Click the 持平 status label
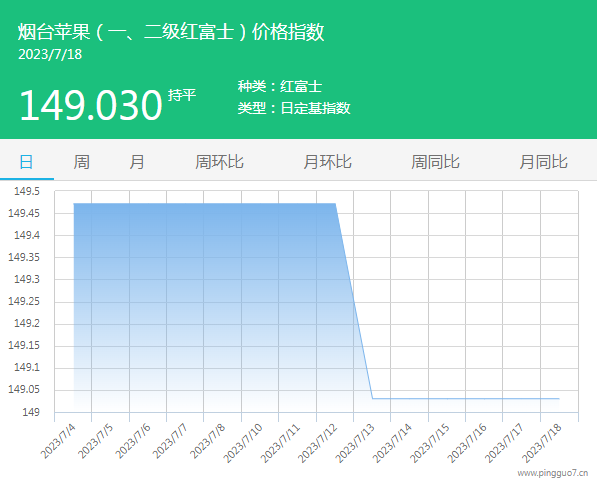 [x=182, y=95]
